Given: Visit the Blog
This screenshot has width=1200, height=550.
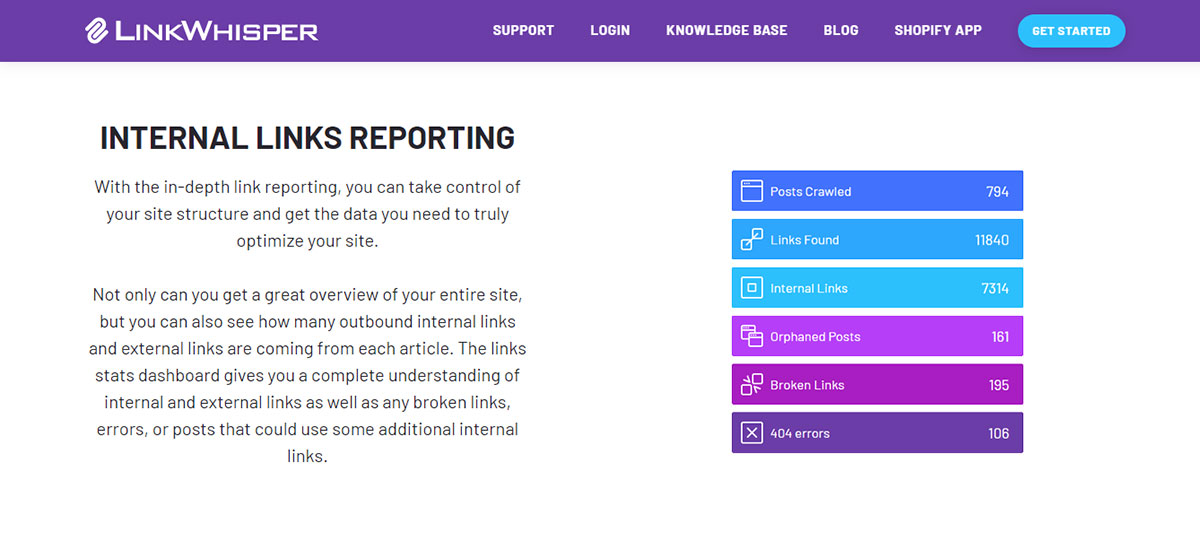Looking at the screenshot, I should click(841, 30).
